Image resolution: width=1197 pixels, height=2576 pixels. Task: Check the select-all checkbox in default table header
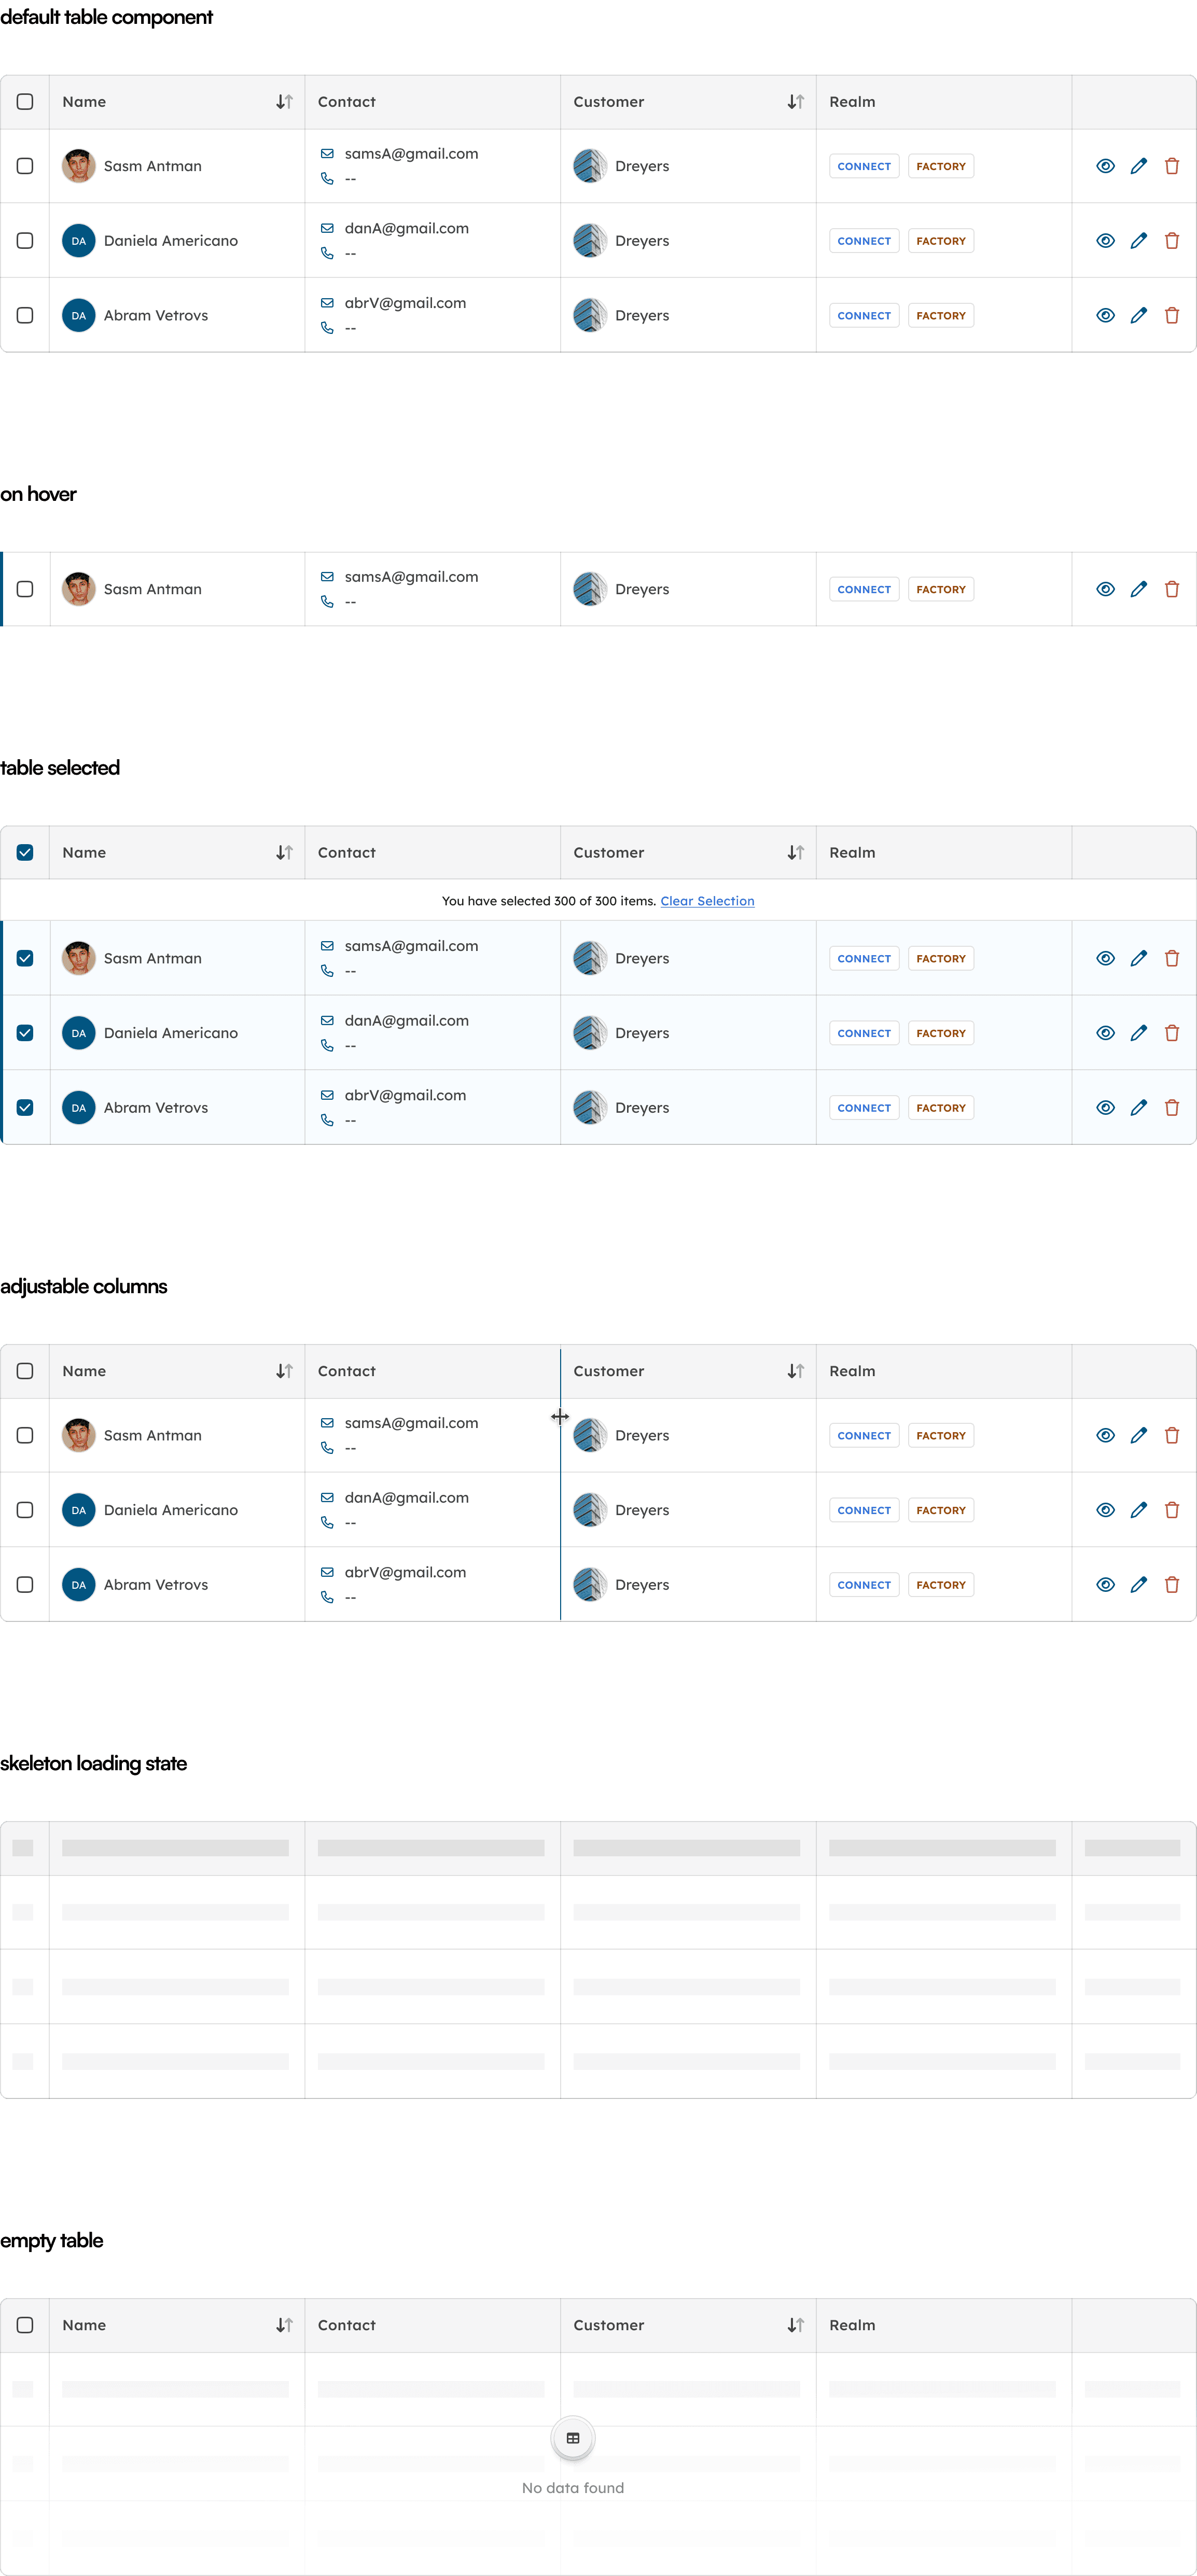25,102
